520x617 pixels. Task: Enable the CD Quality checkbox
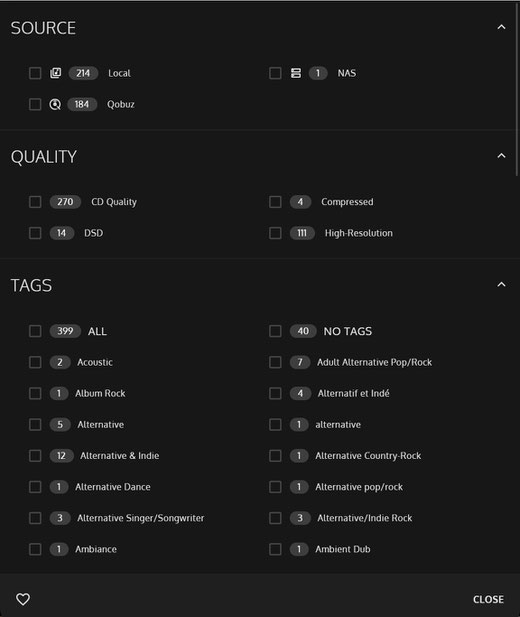(35, 202)
